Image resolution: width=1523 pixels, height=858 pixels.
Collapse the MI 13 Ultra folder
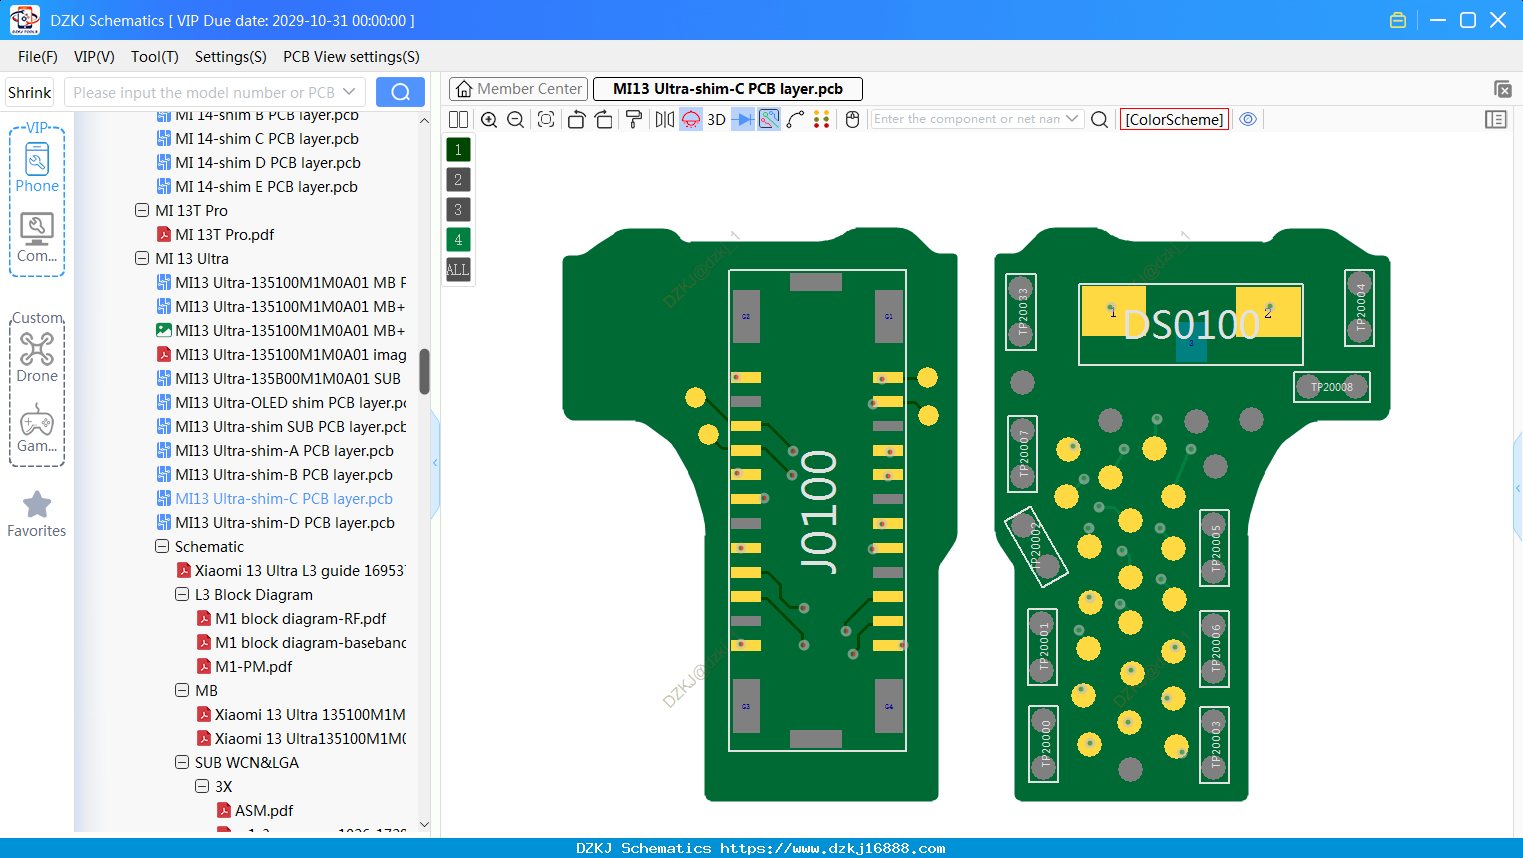pos(142,259)
